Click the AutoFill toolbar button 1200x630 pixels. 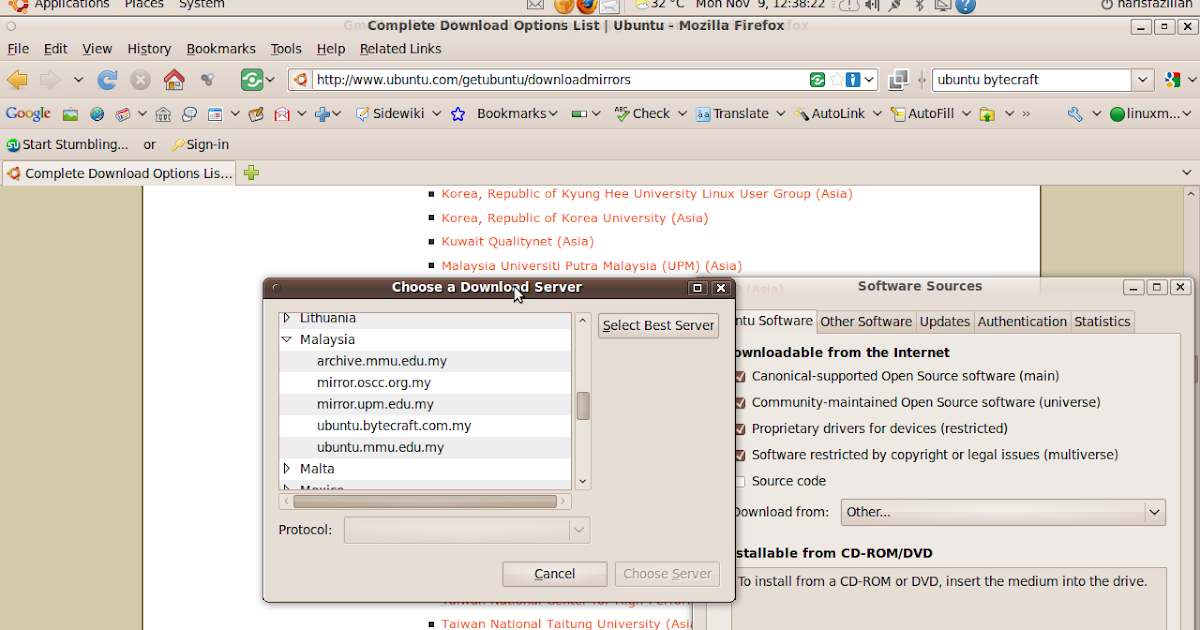(x=922, y=114)
